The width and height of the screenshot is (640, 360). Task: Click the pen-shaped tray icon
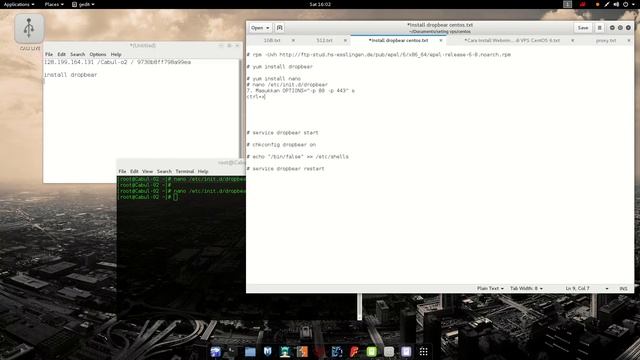[x=607, y=4]
